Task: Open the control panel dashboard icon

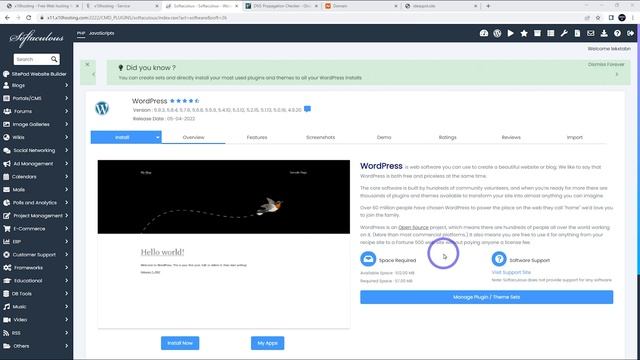Action: pos(484,33)
